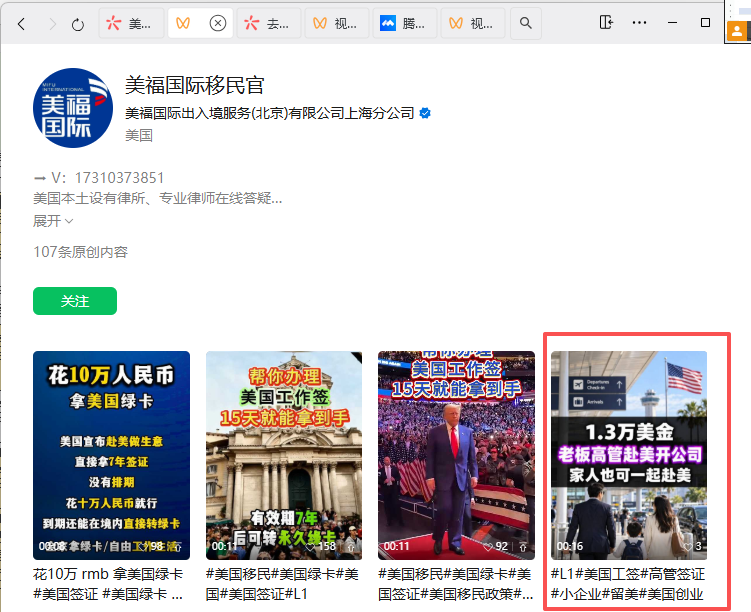This screenshot has width=751, height=612.
Task: Switch to the last '视...' tab
Action: point(473,23)
